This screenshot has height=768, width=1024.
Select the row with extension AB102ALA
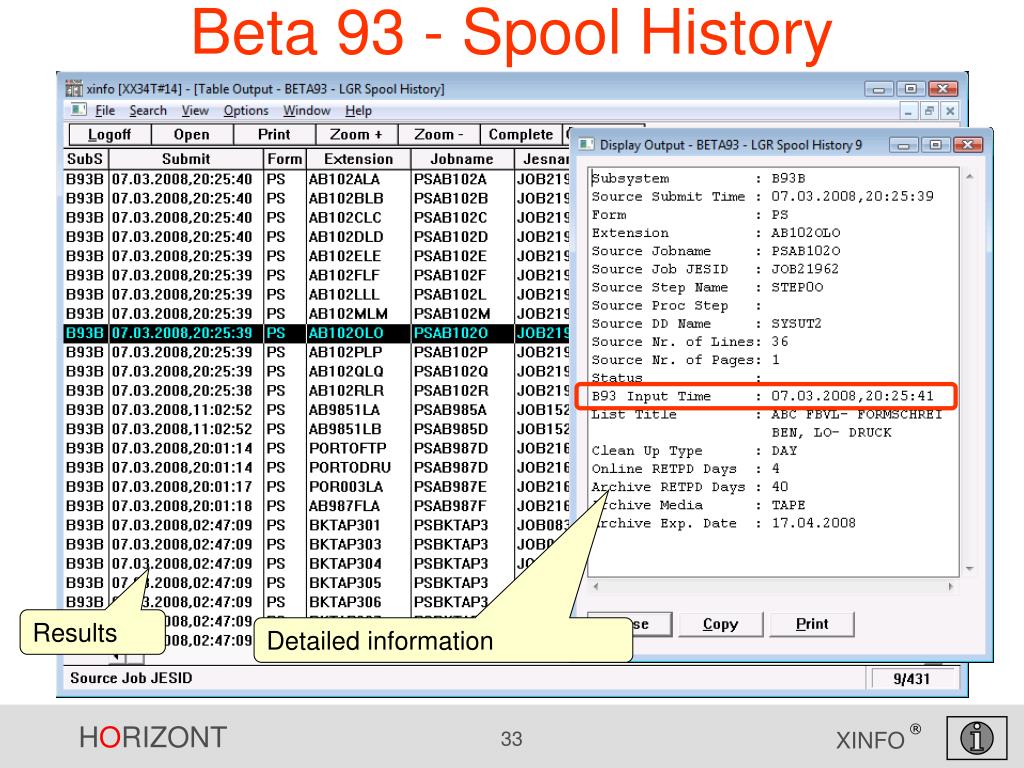[317, 179]
